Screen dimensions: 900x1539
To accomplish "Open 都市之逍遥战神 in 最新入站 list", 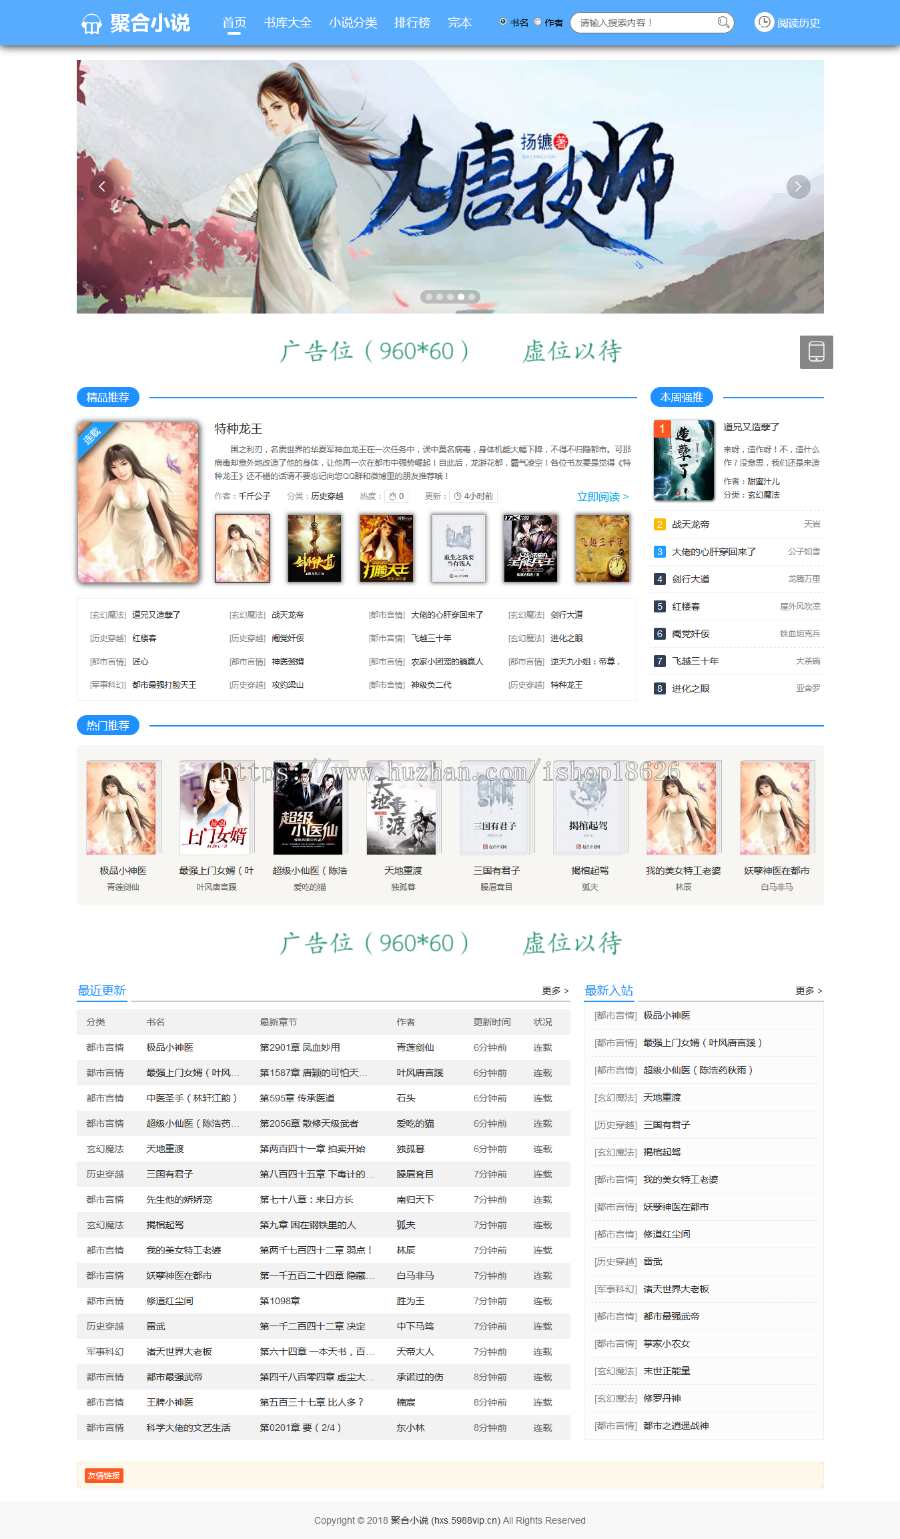I will tap(676, 1426).
